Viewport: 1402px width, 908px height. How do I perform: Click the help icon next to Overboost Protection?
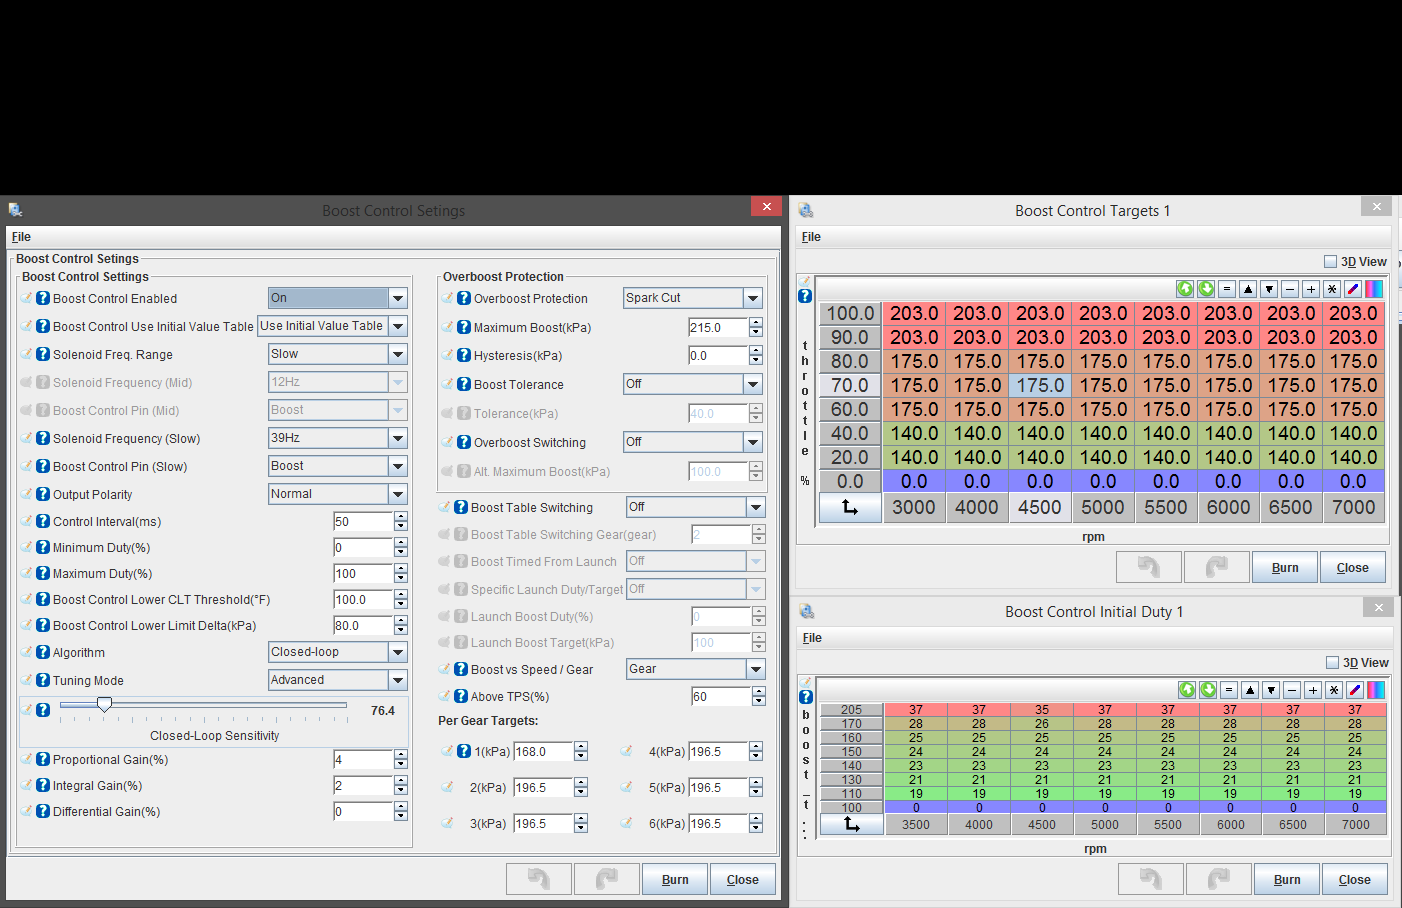[464, 298]
